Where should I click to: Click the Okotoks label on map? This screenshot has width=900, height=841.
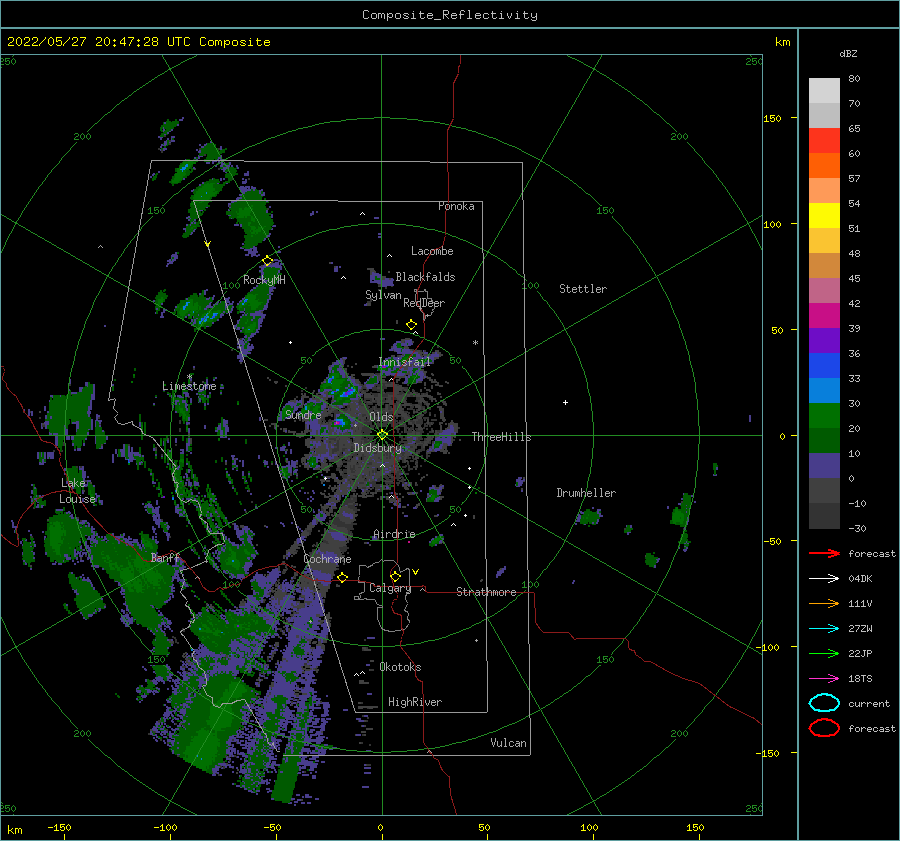tap(400, 667)
